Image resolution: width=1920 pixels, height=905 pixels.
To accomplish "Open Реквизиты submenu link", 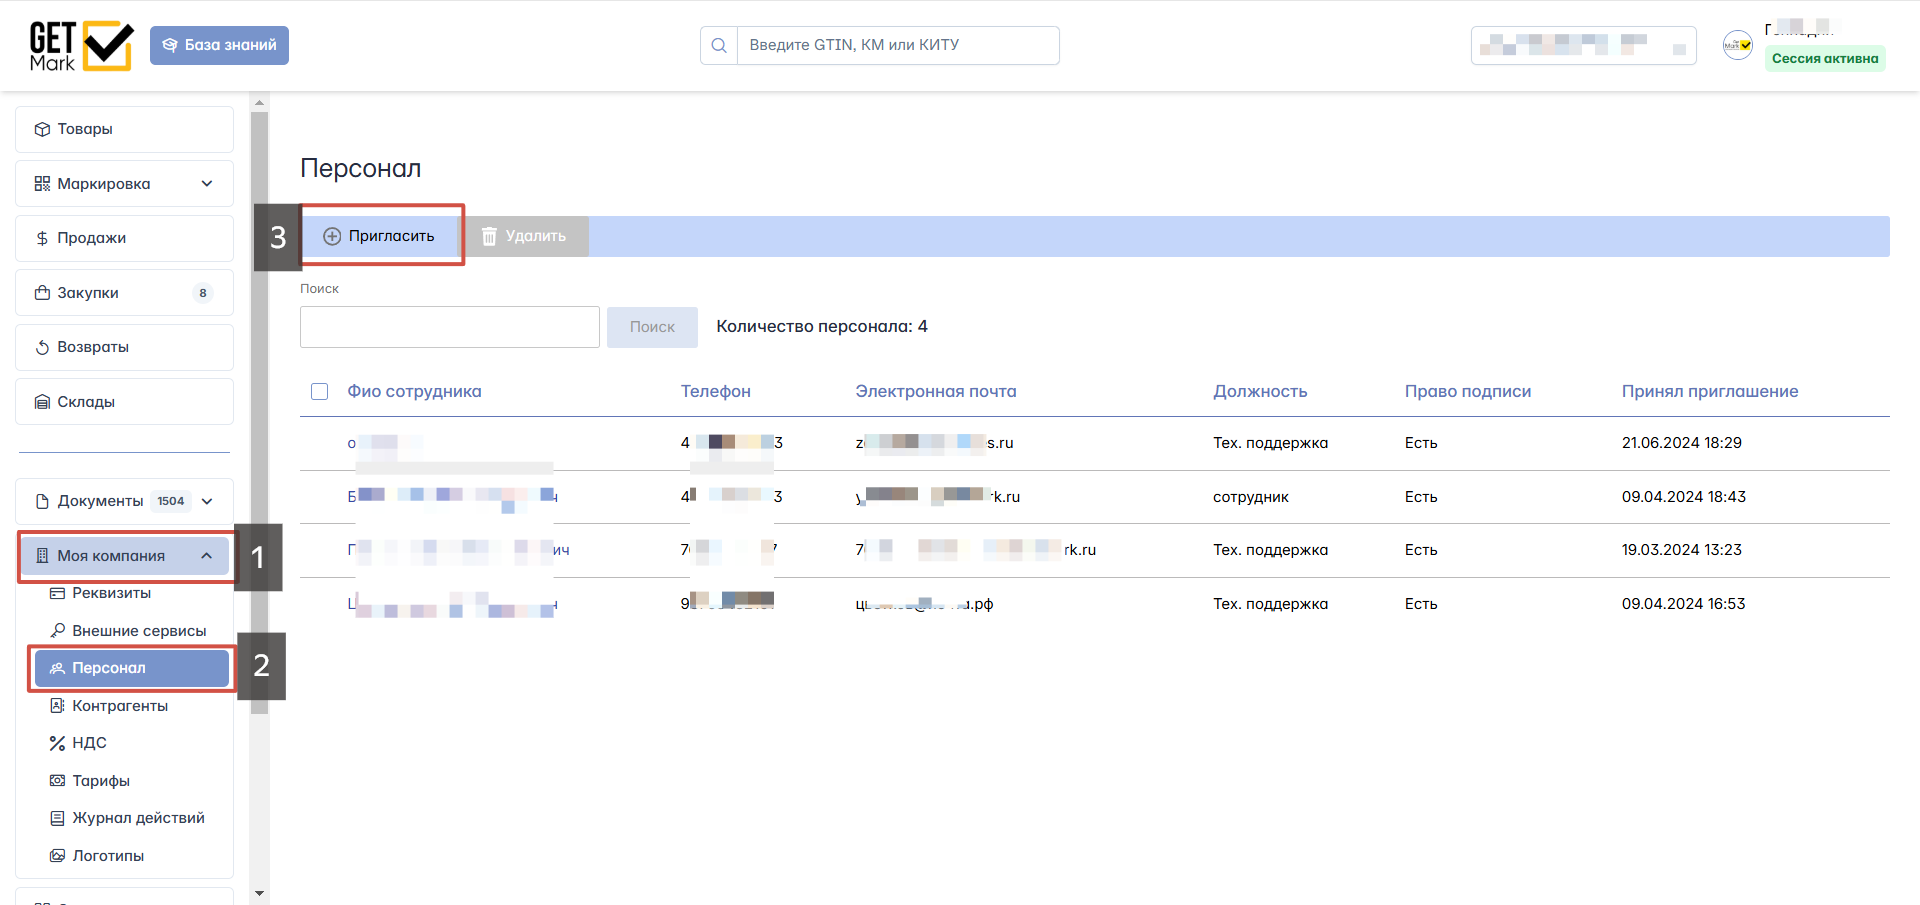I will coord(111,593).
